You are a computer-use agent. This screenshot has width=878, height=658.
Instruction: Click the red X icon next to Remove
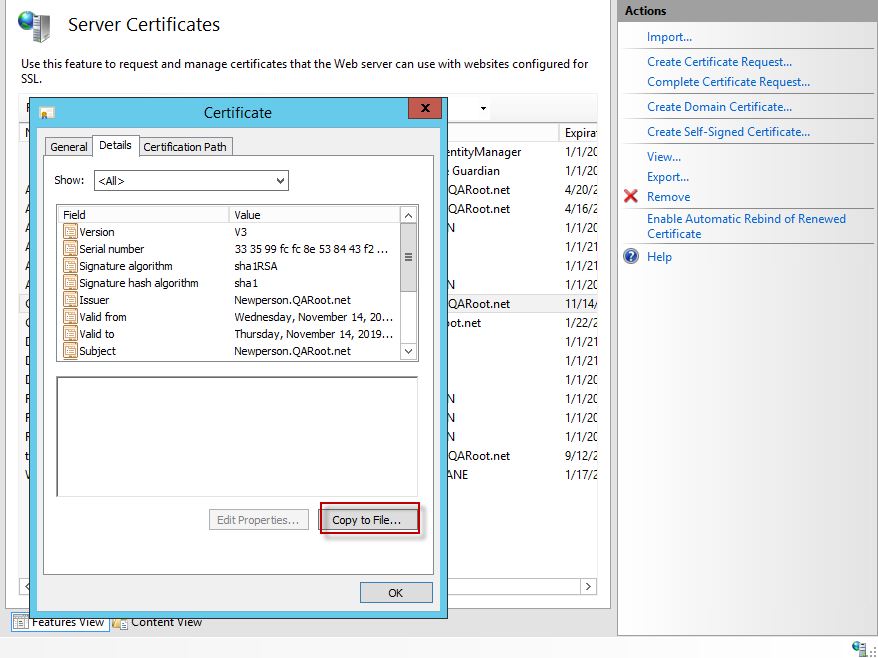tap(630, 197)
